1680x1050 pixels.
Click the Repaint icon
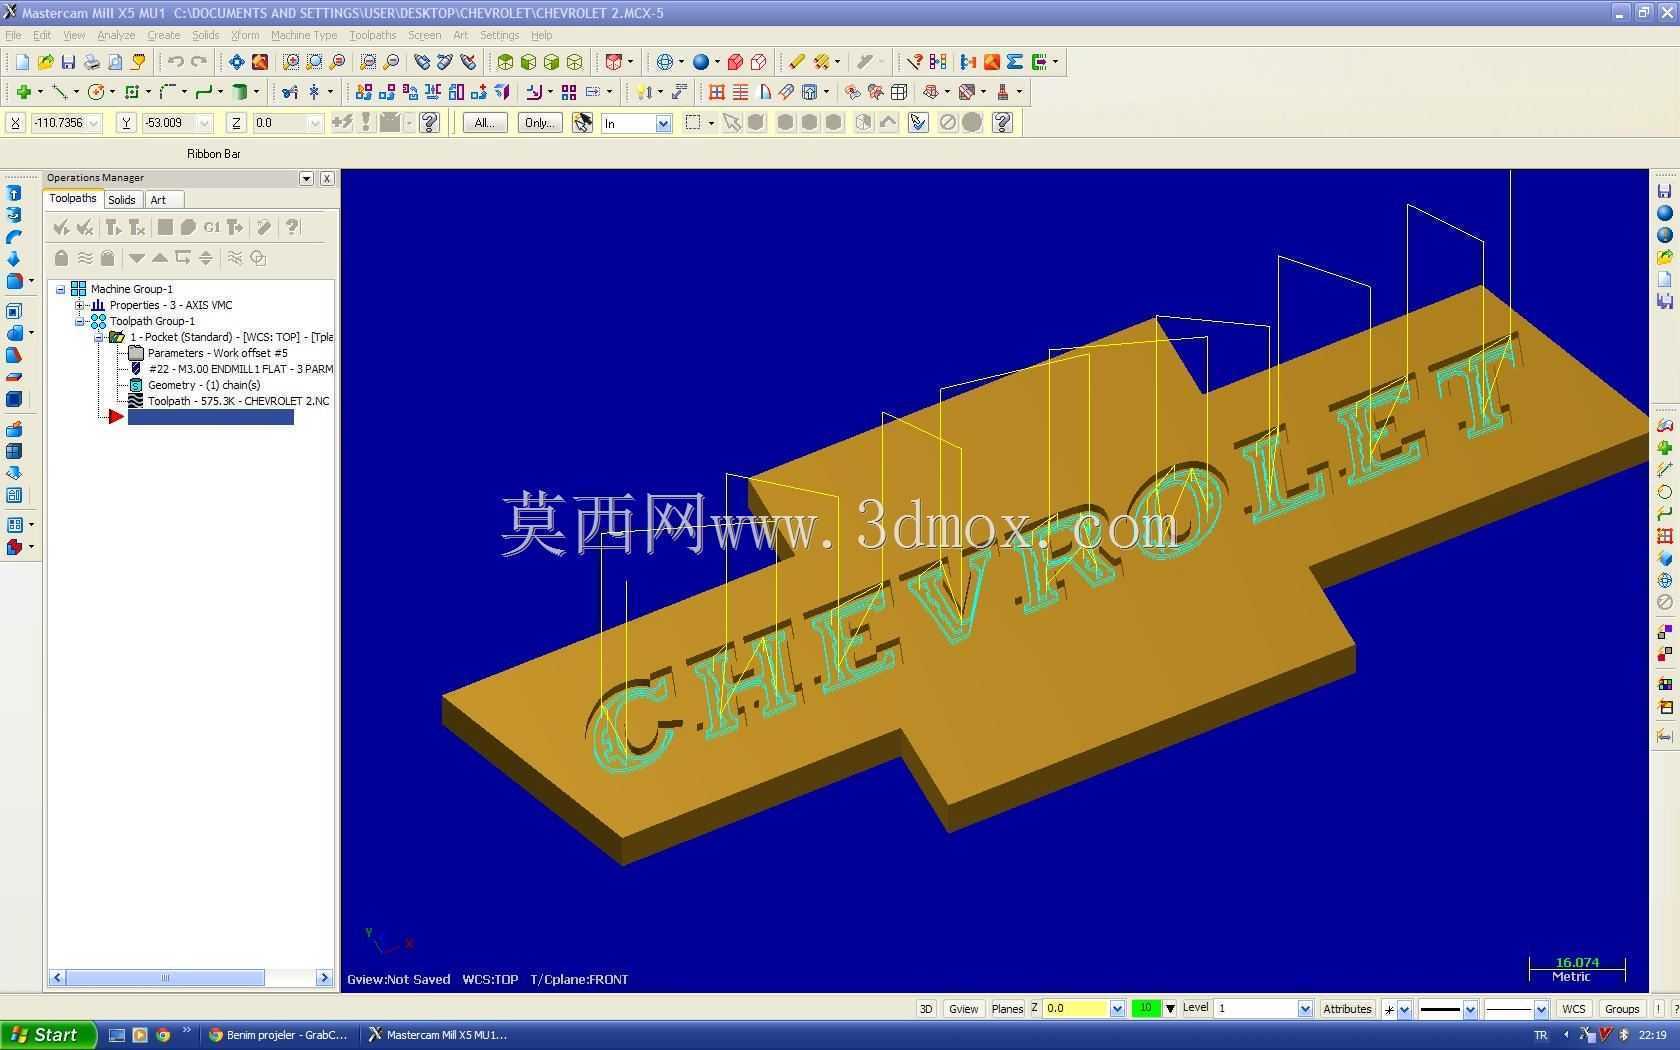coord(260,62)
